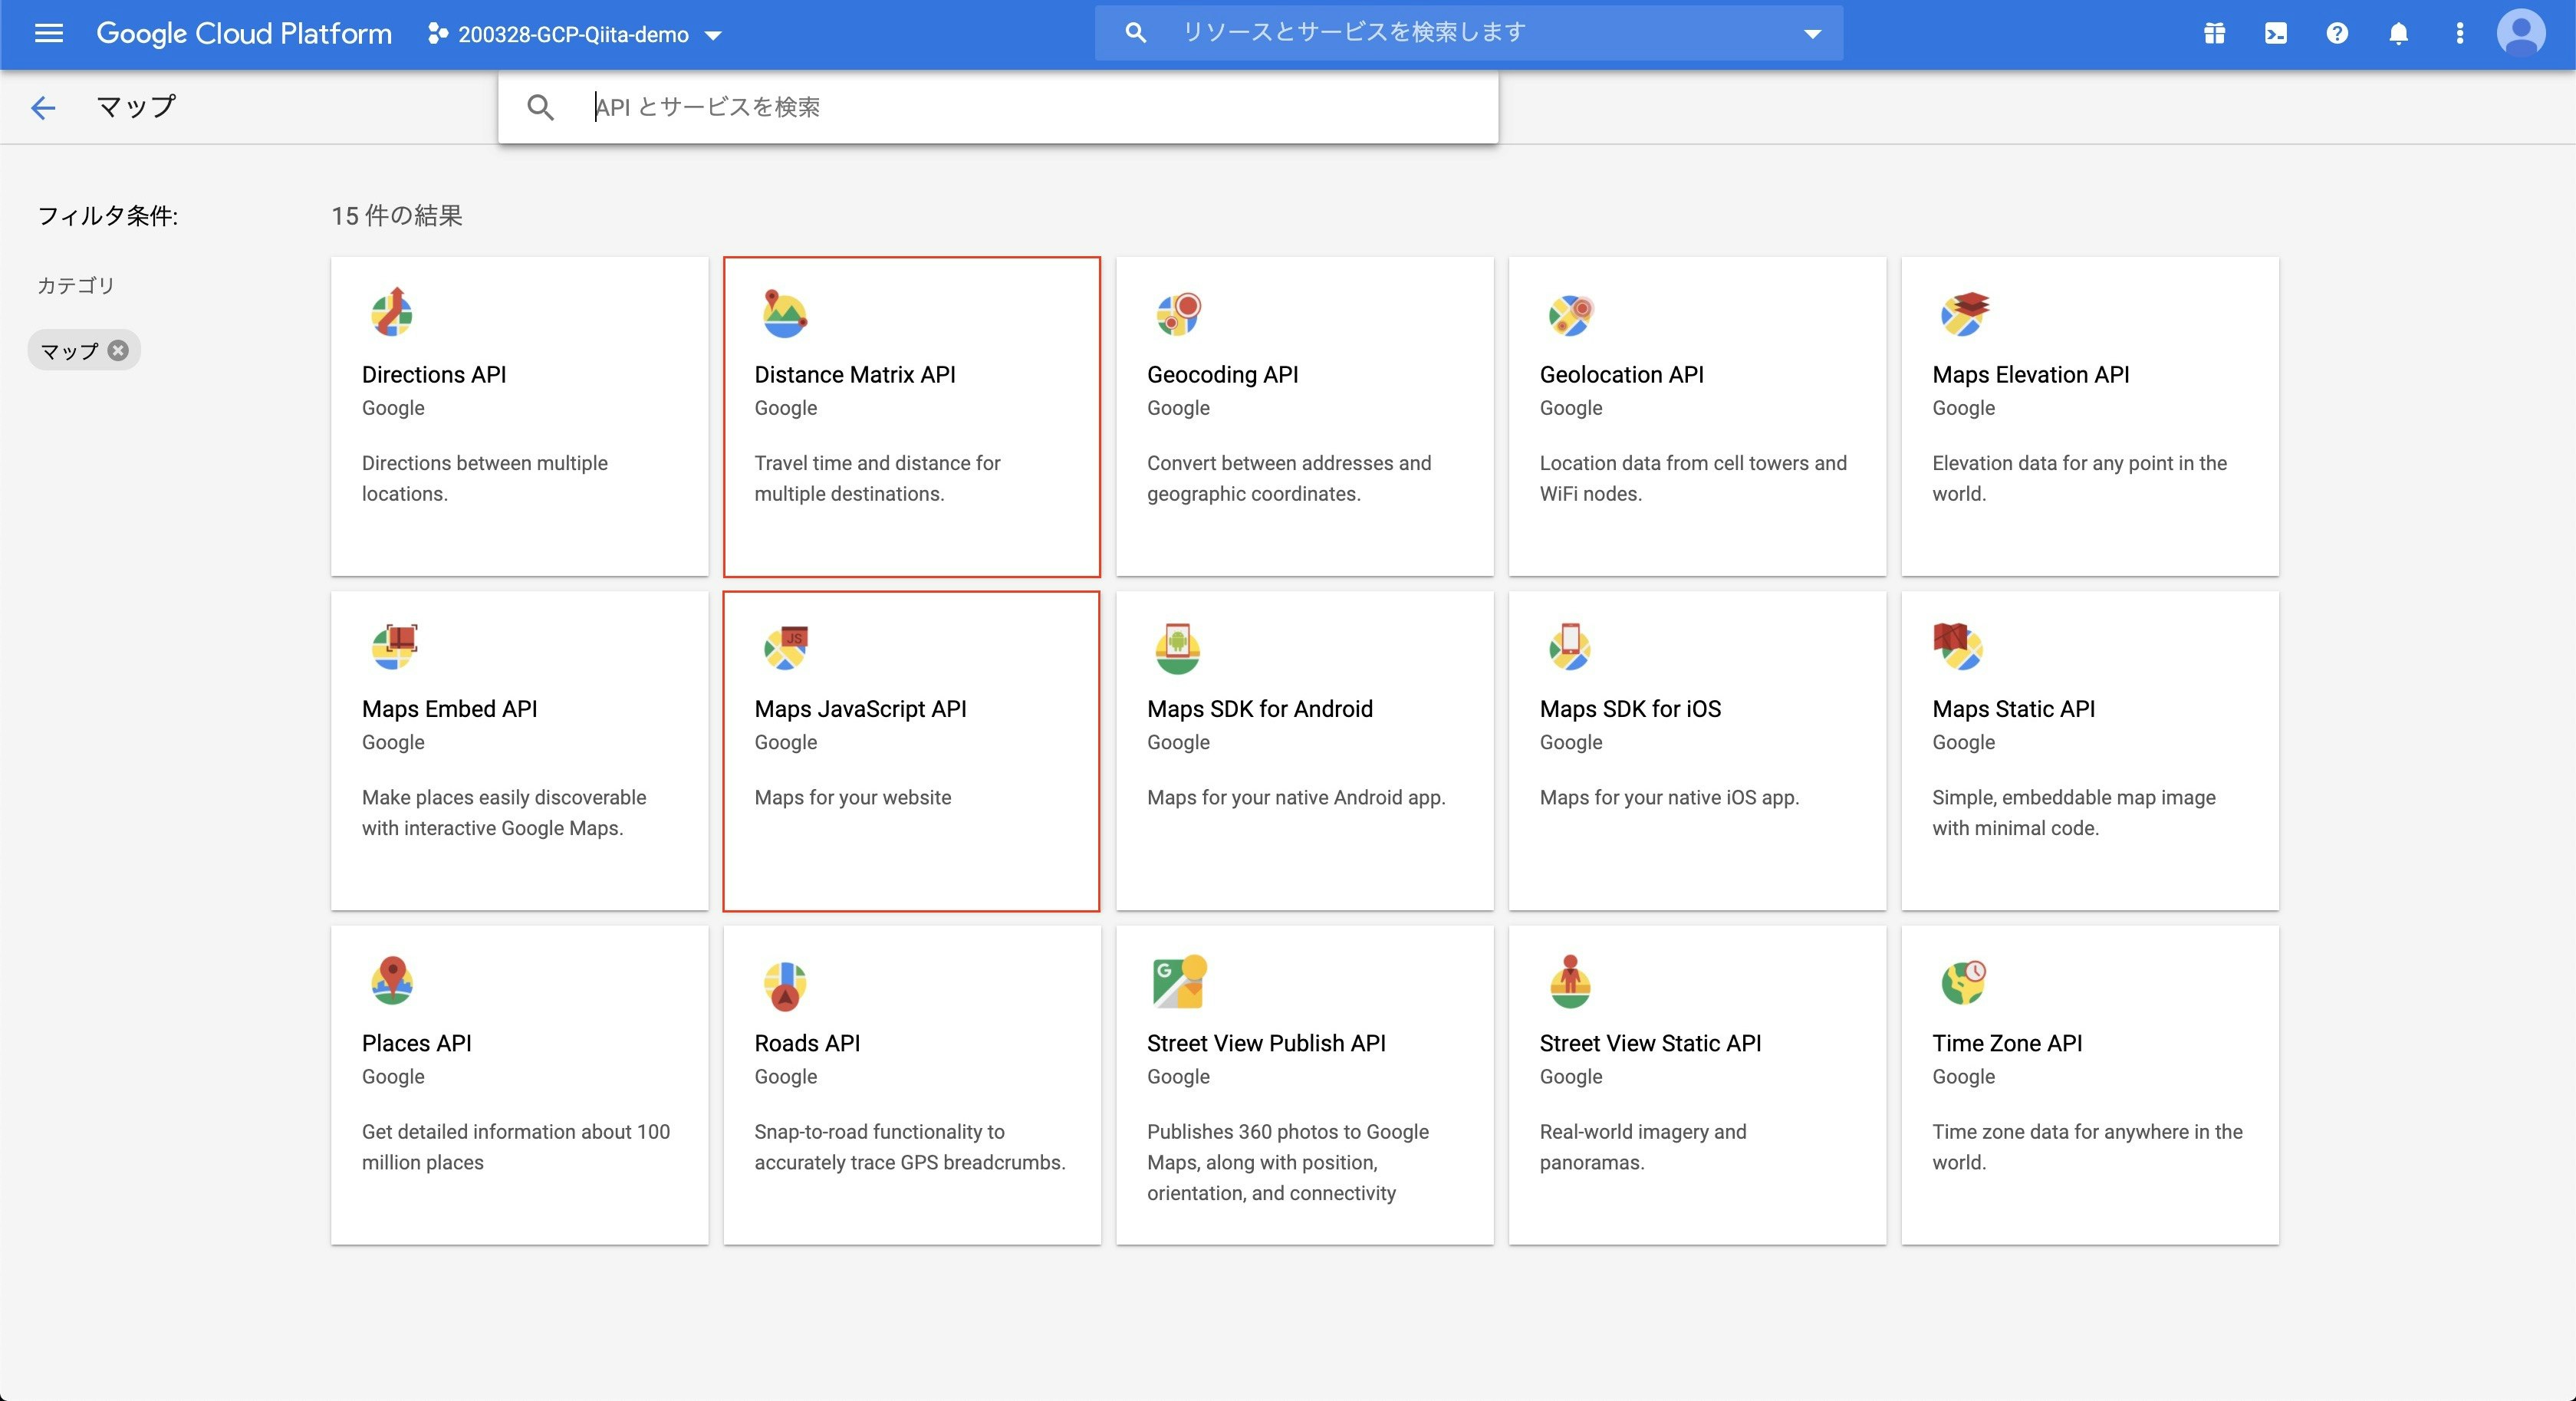Click the マップ filter chip label
The image size is (2576, 1401).
pyautogui.click(x=69, y=350)
